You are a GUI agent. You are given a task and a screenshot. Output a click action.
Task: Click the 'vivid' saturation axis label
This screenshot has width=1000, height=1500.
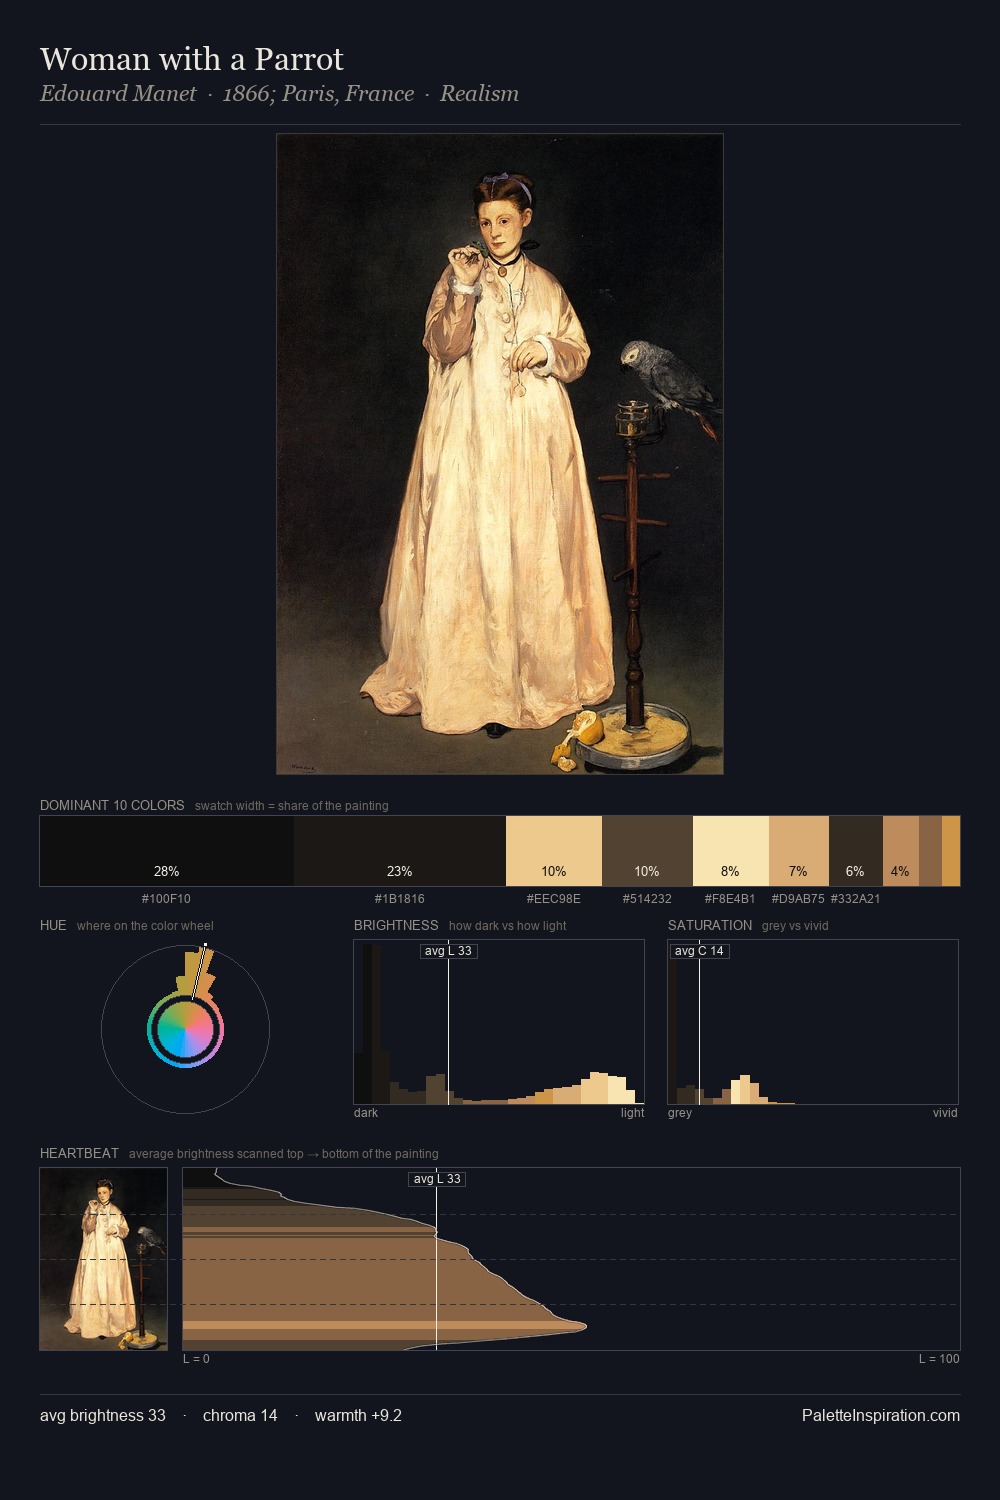coord(945,1113)
